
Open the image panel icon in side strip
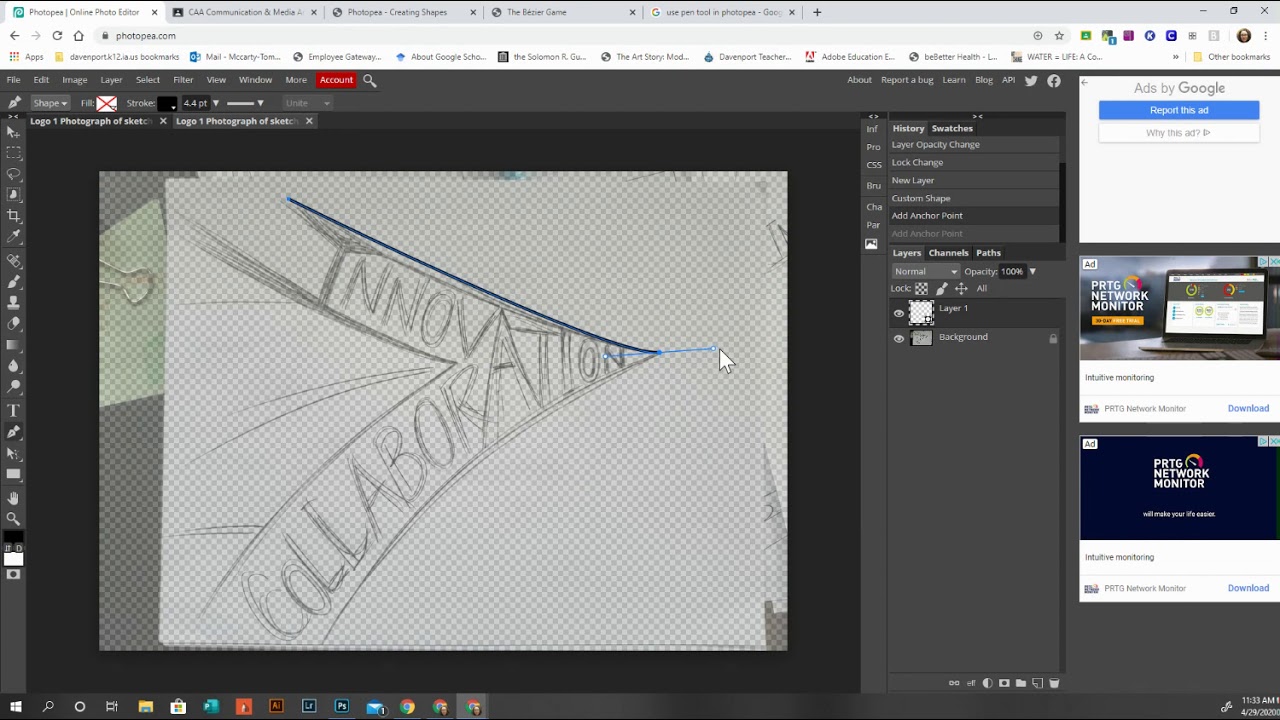pos(871,244)
